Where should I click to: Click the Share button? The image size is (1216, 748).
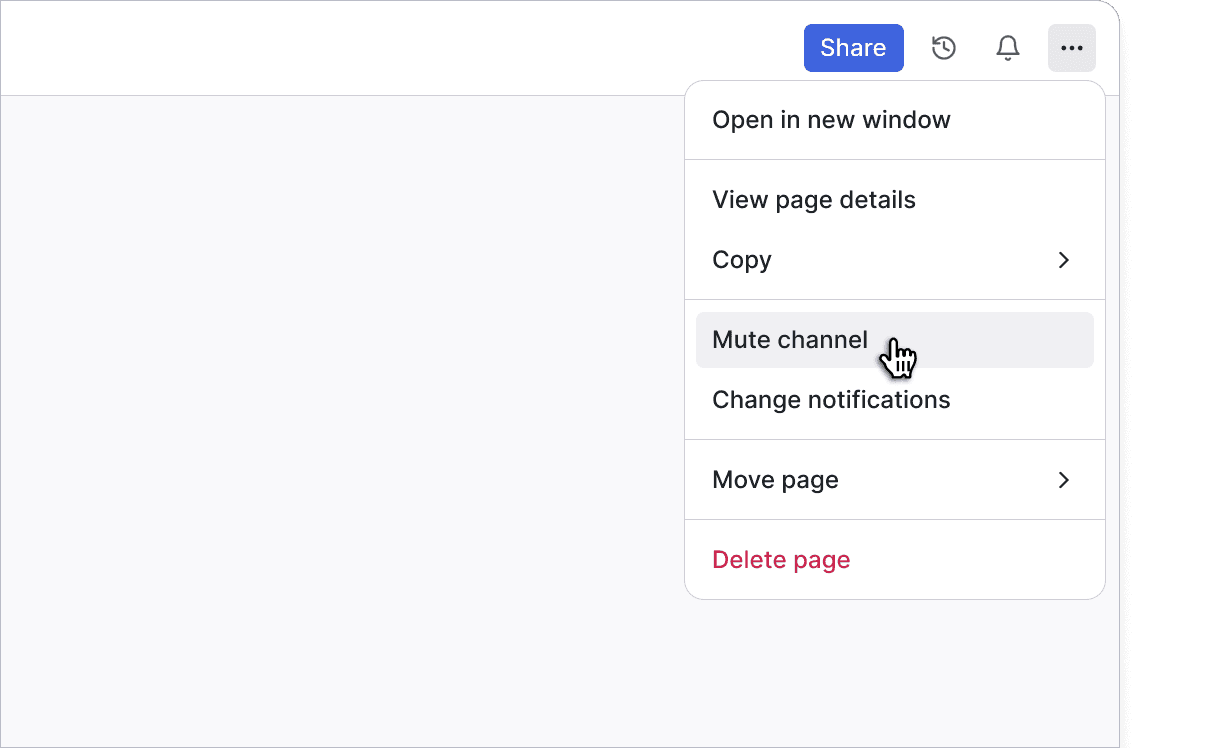[853, 47]
